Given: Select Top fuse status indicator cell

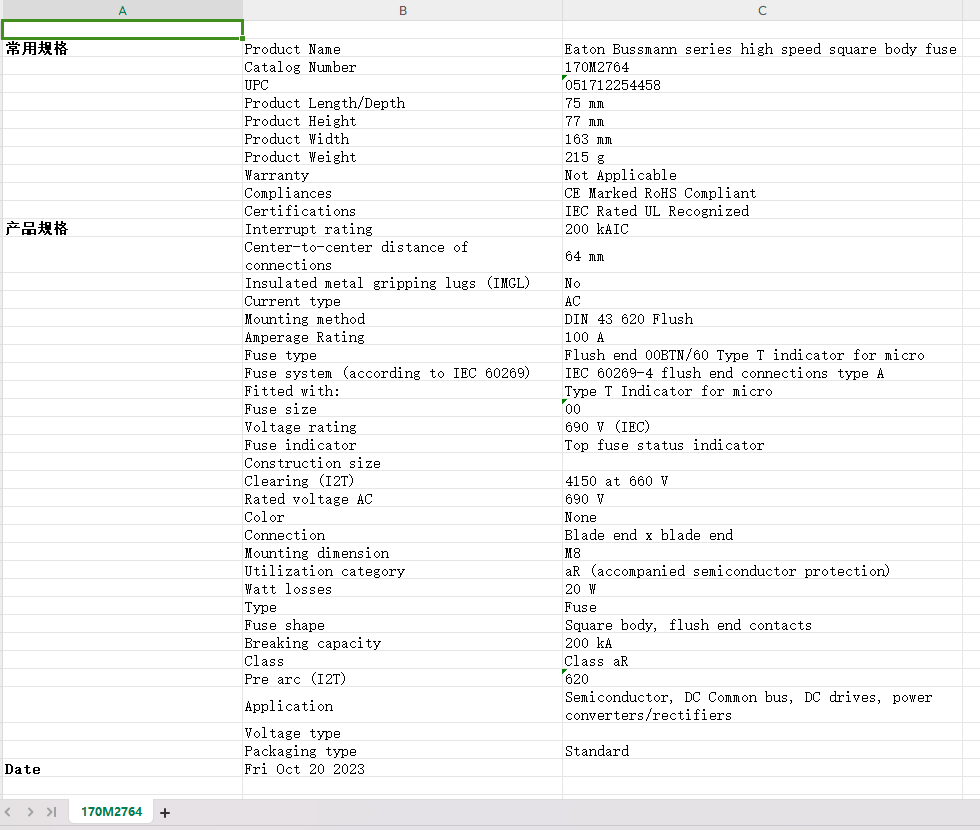Looking at the screenshot, I should [x=762, y=445].
